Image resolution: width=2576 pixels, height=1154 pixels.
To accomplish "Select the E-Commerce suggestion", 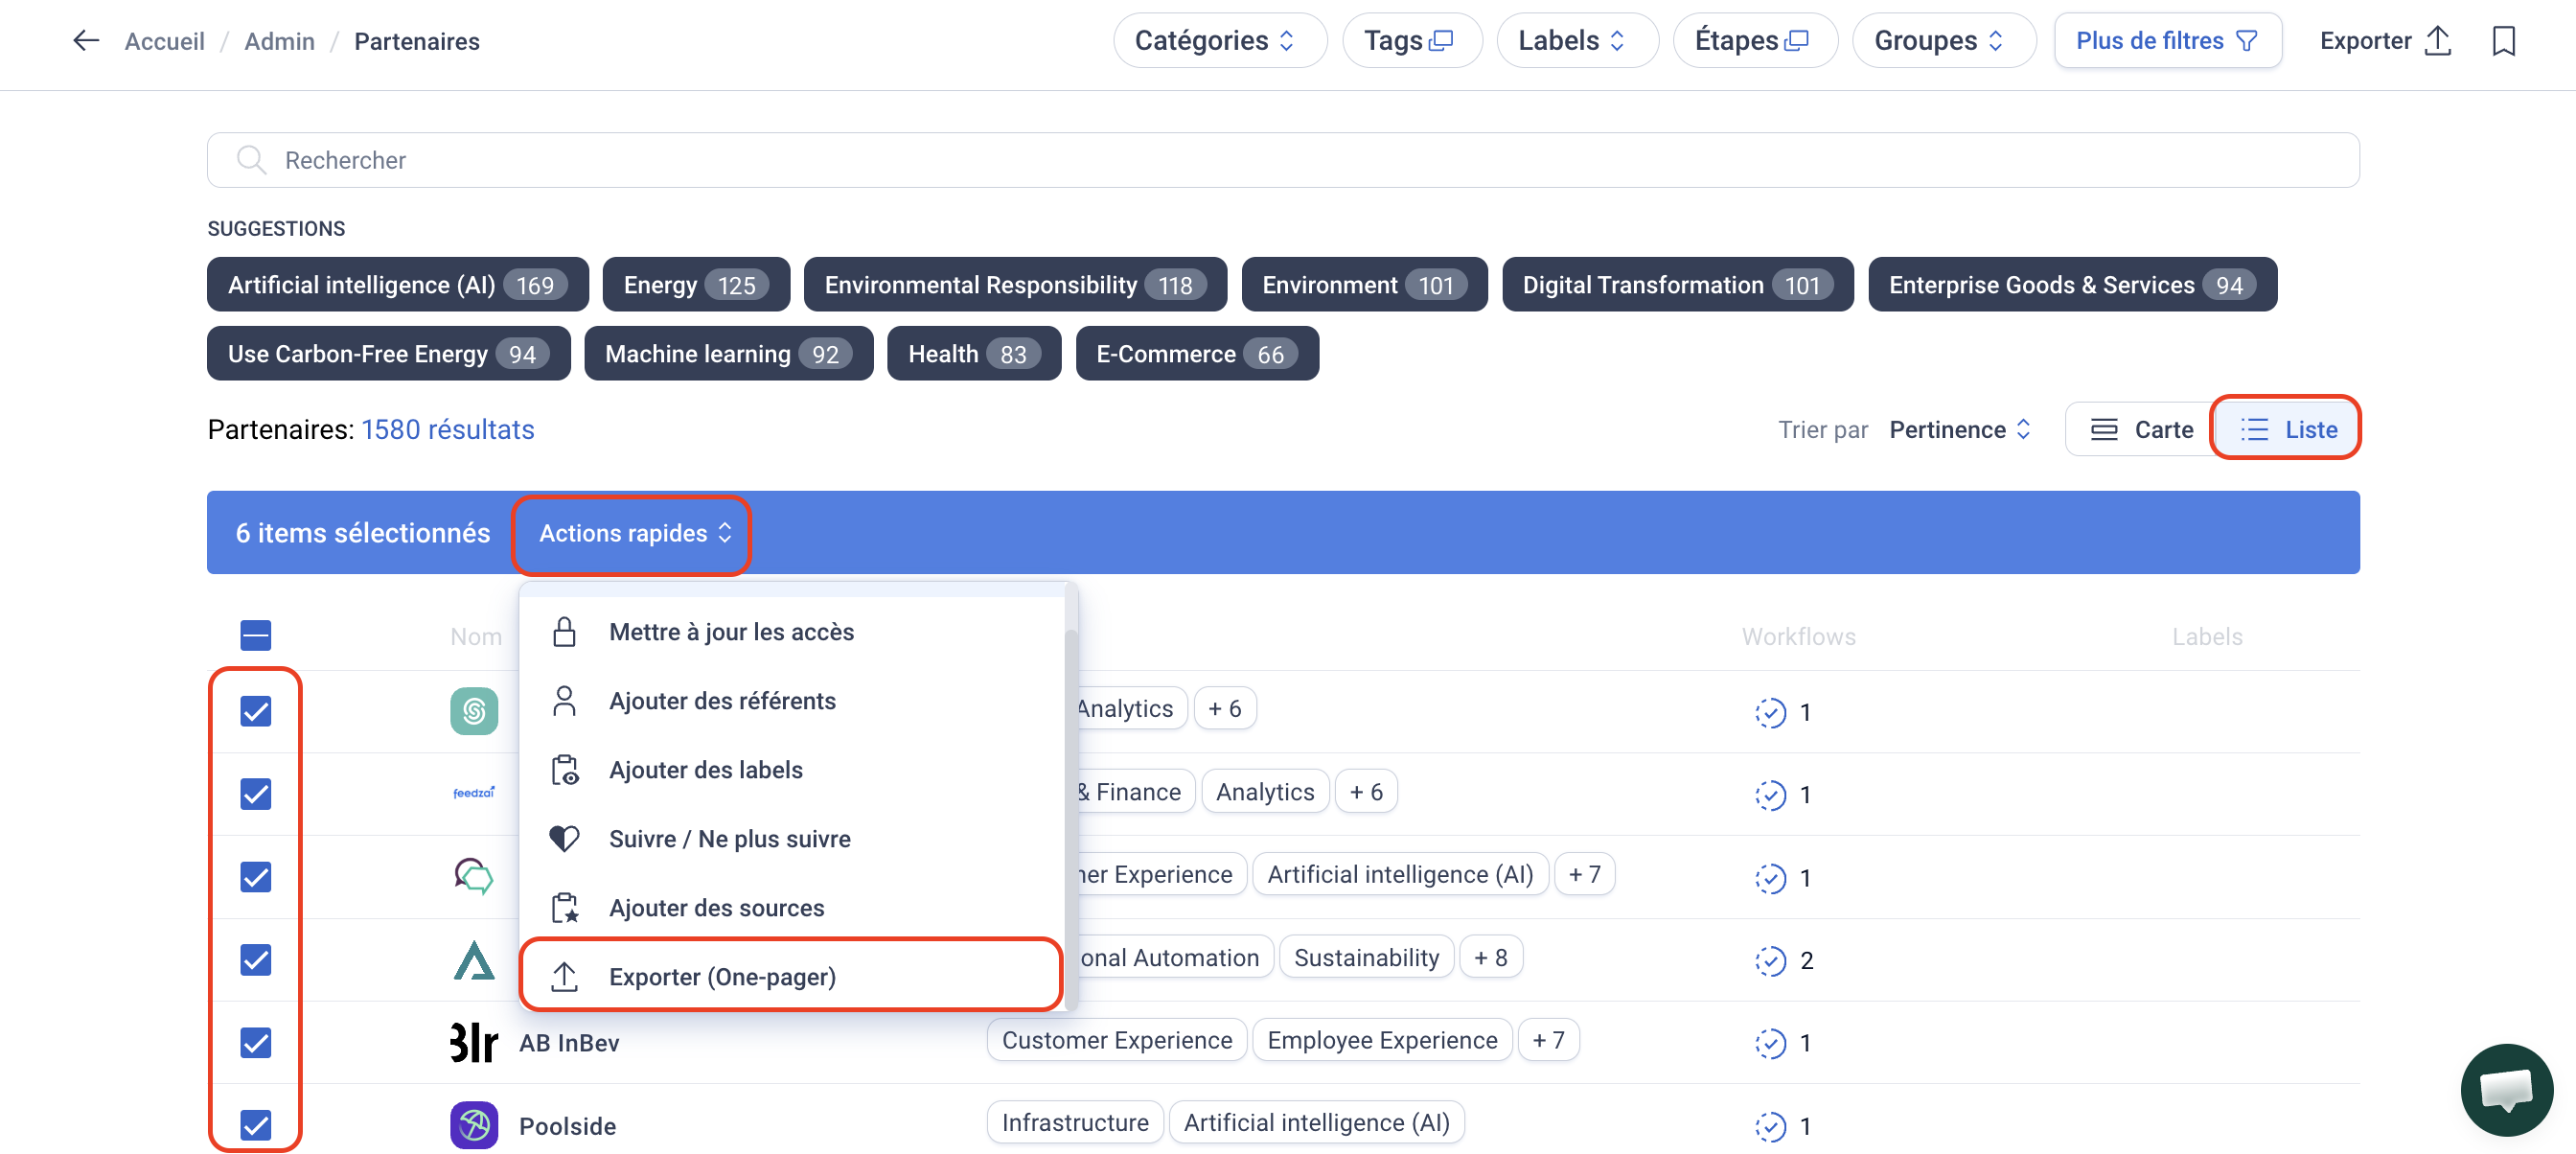I will [1196, 354].
